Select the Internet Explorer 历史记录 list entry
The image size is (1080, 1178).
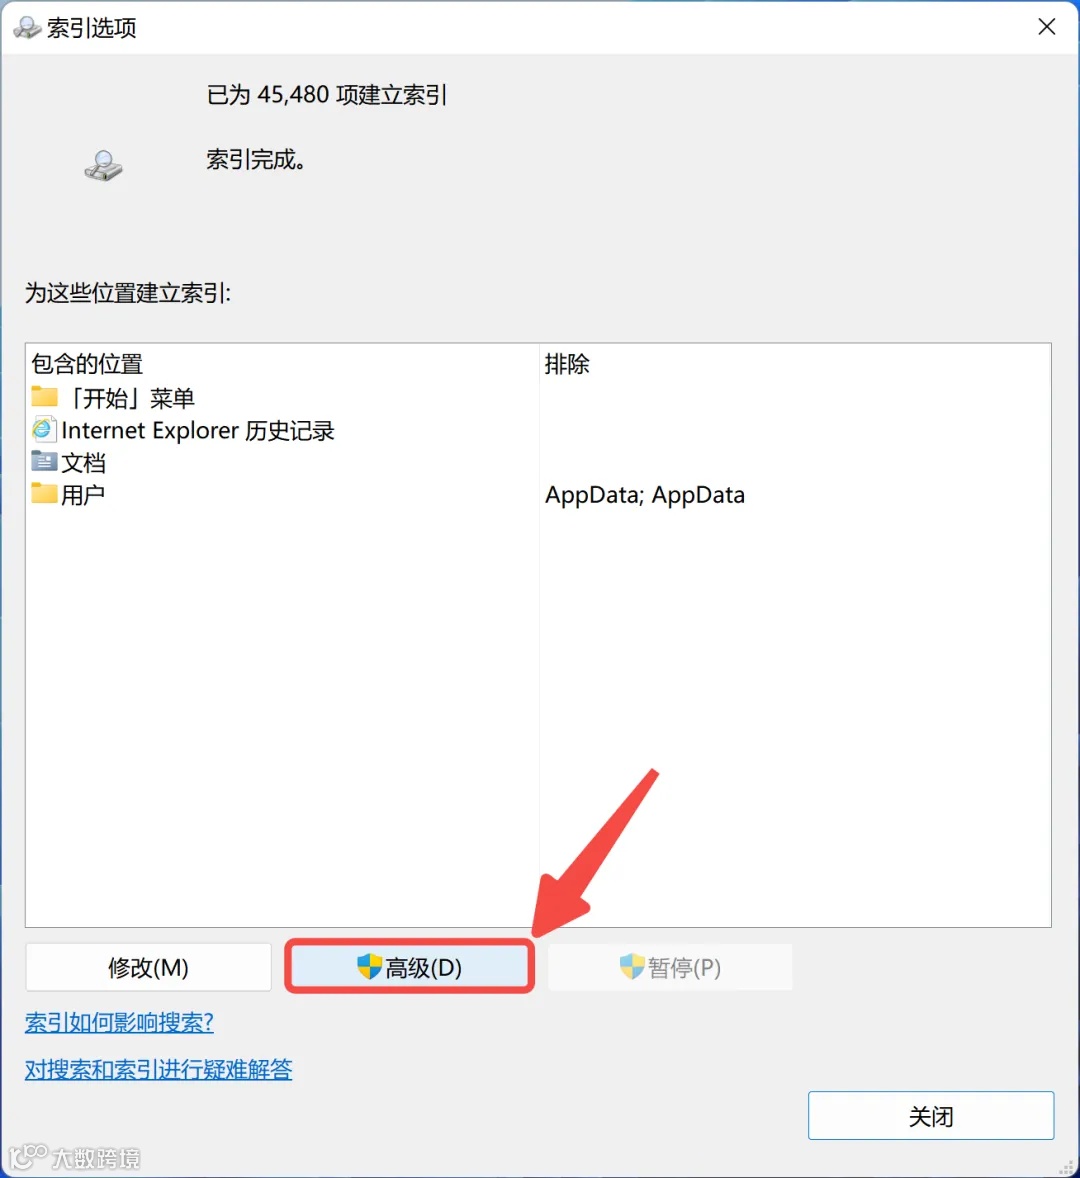(x=198, y=430)
